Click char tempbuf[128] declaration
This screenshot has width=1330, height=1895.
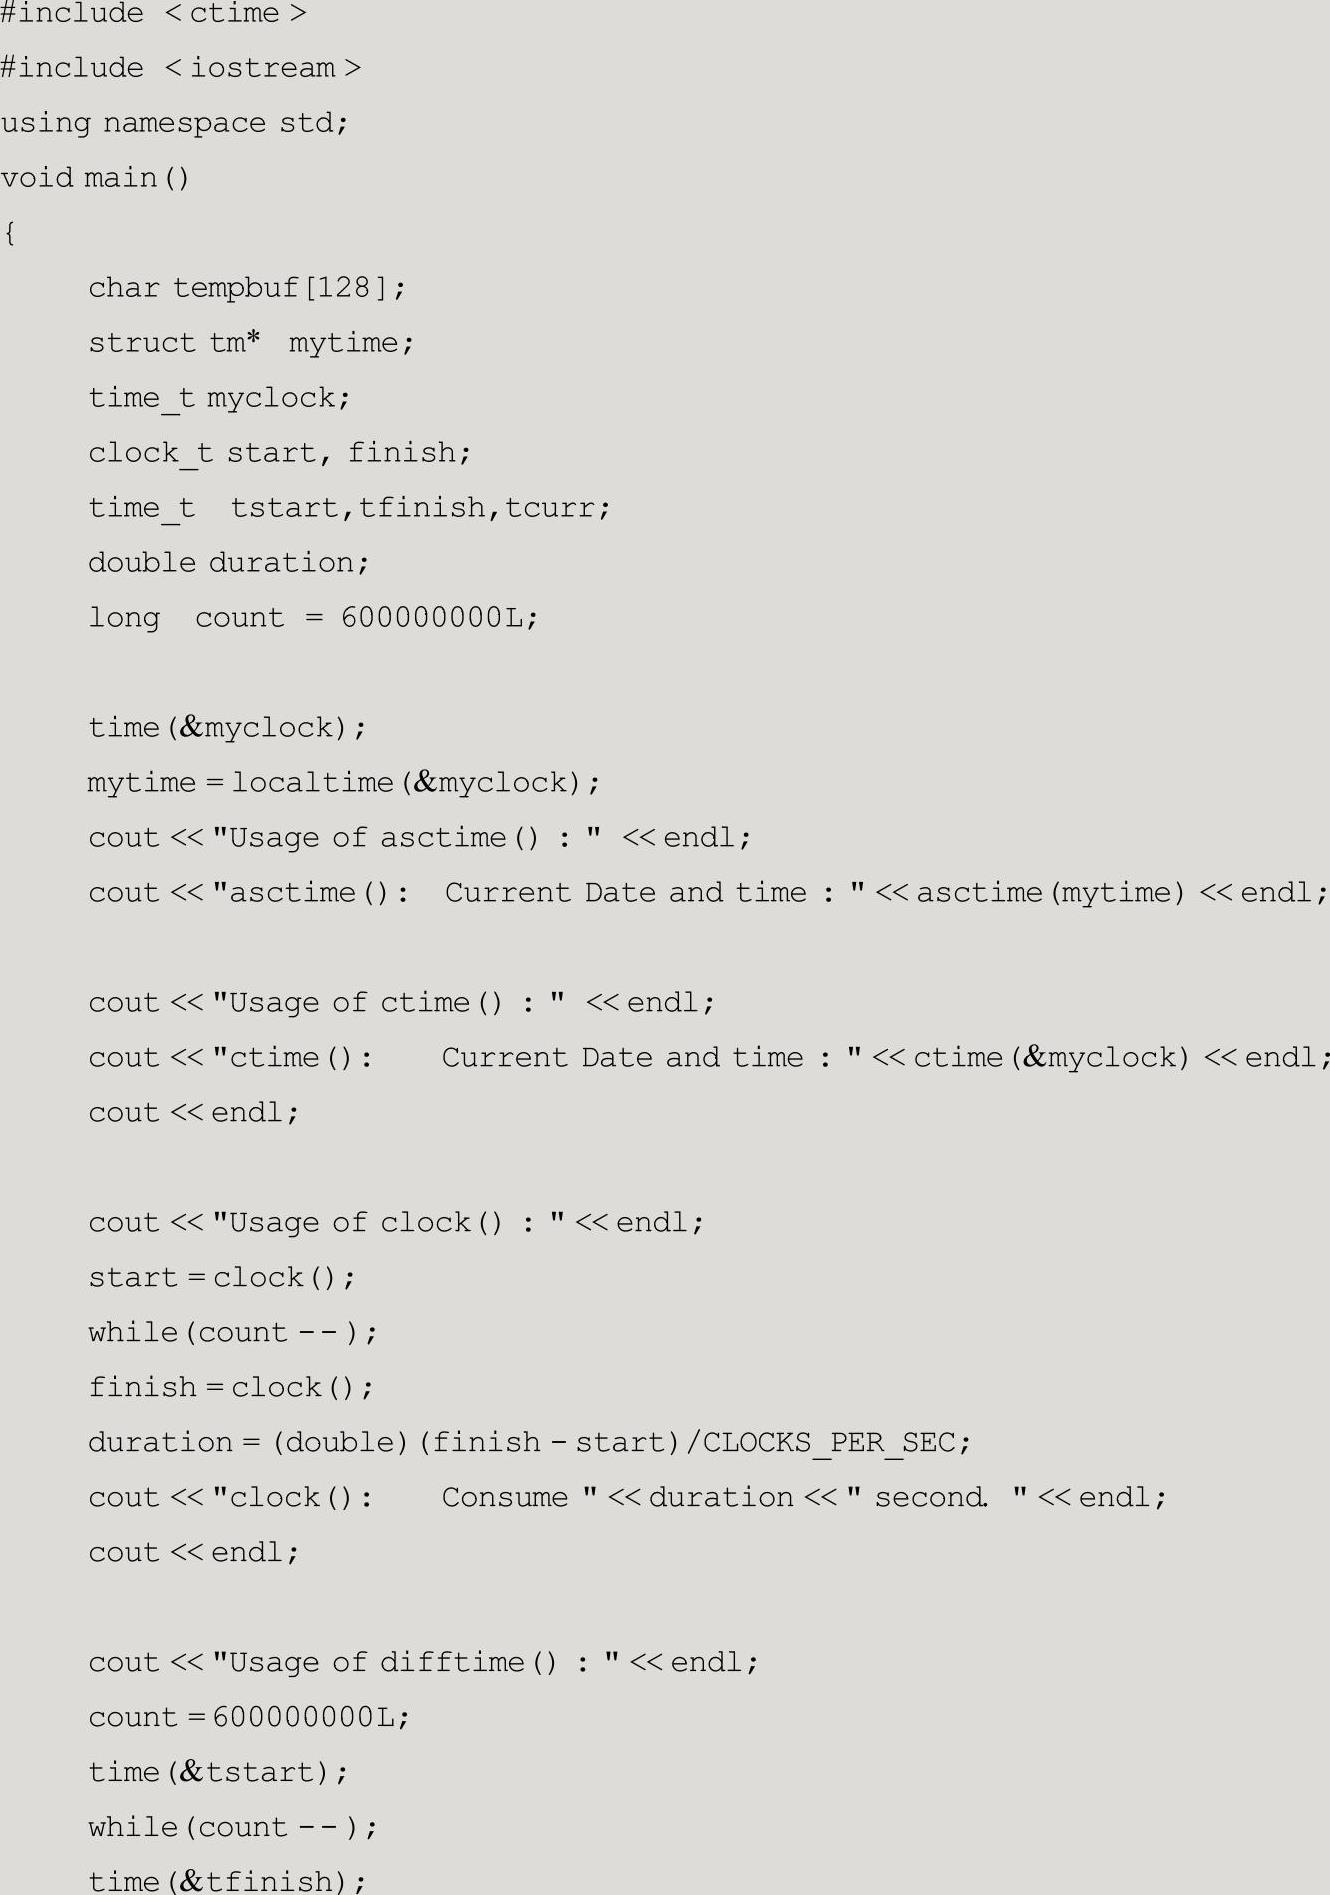coord(247,288)
